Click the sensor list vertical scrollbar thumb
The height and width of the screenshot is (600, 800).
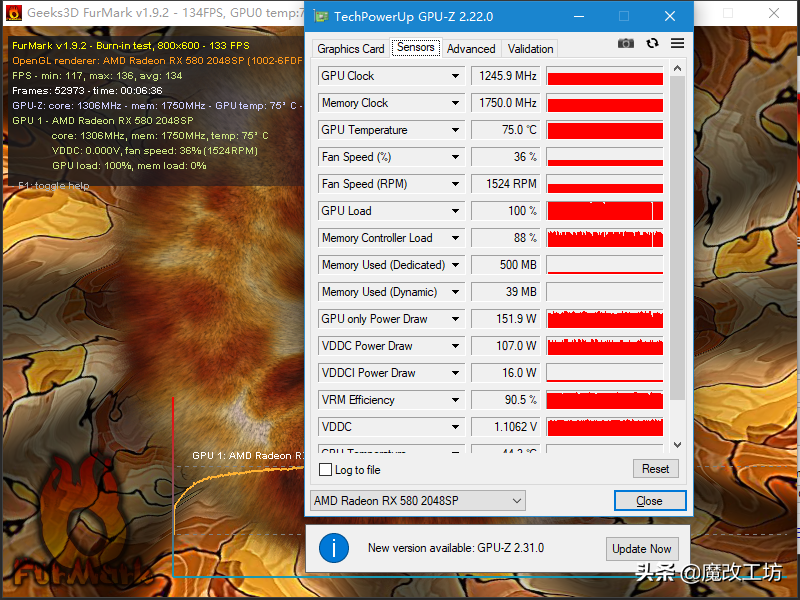[678, 238]
